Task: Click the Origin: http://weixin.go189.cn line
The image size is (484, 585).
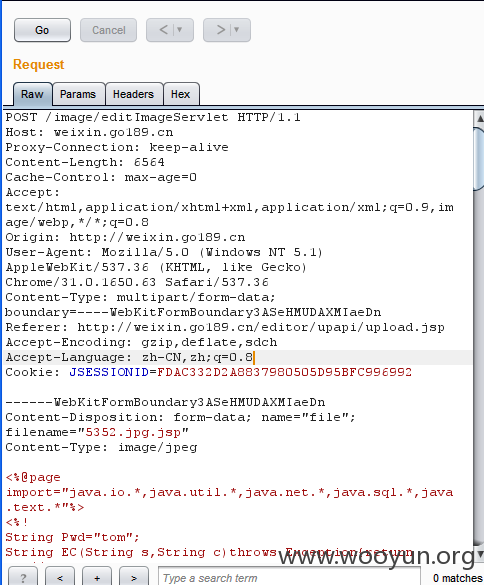Action: (125, 237)
